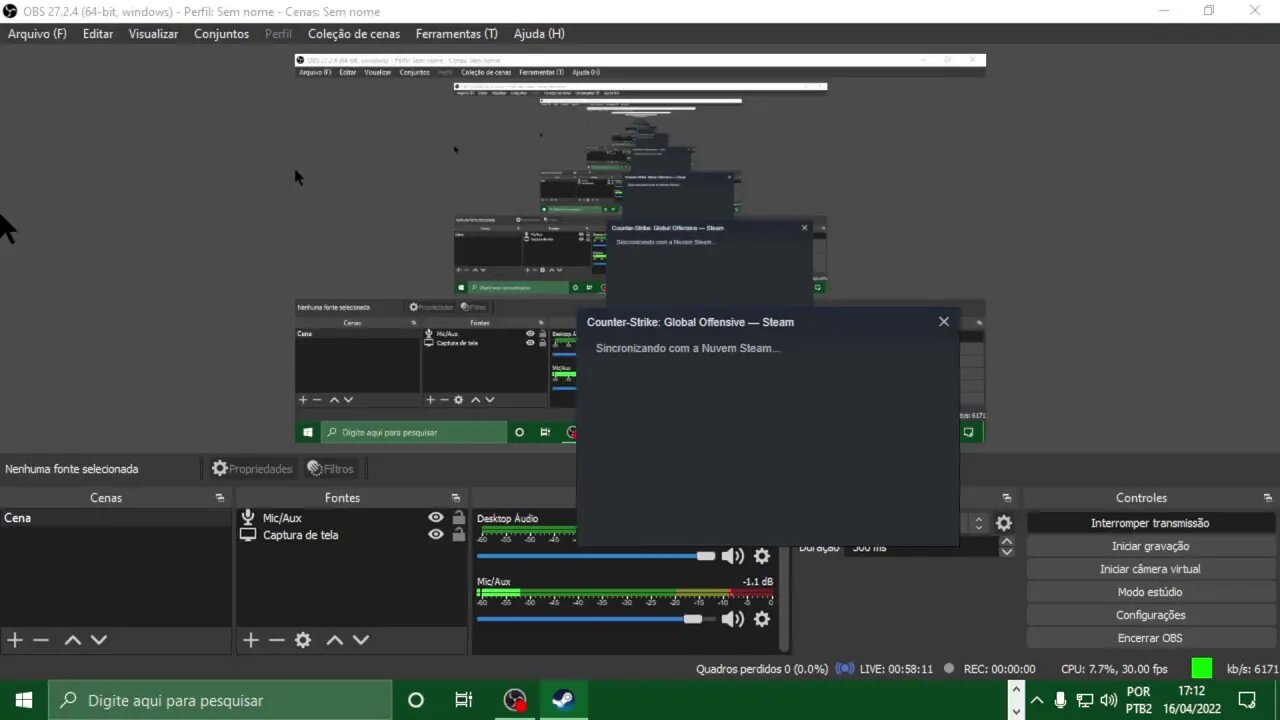Click microphone tray icon in taskbar
This screenshot has width=1280, height=720.
point(1061,700)
